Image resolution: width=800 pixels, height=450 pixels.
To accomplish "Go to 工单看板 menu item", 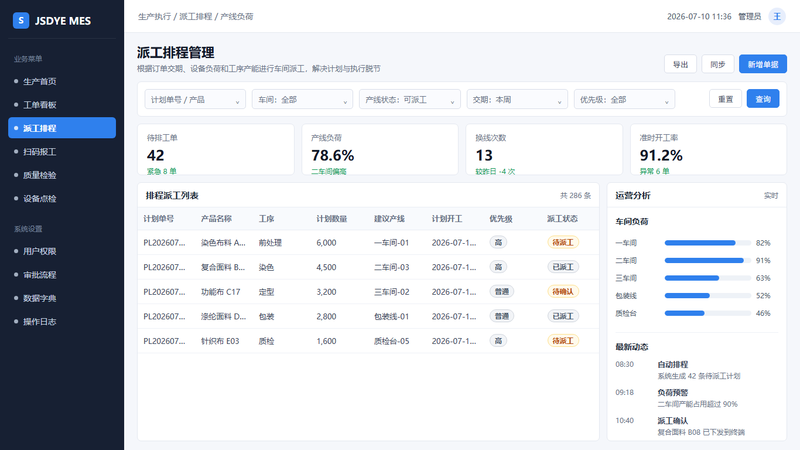I will 62,105.
